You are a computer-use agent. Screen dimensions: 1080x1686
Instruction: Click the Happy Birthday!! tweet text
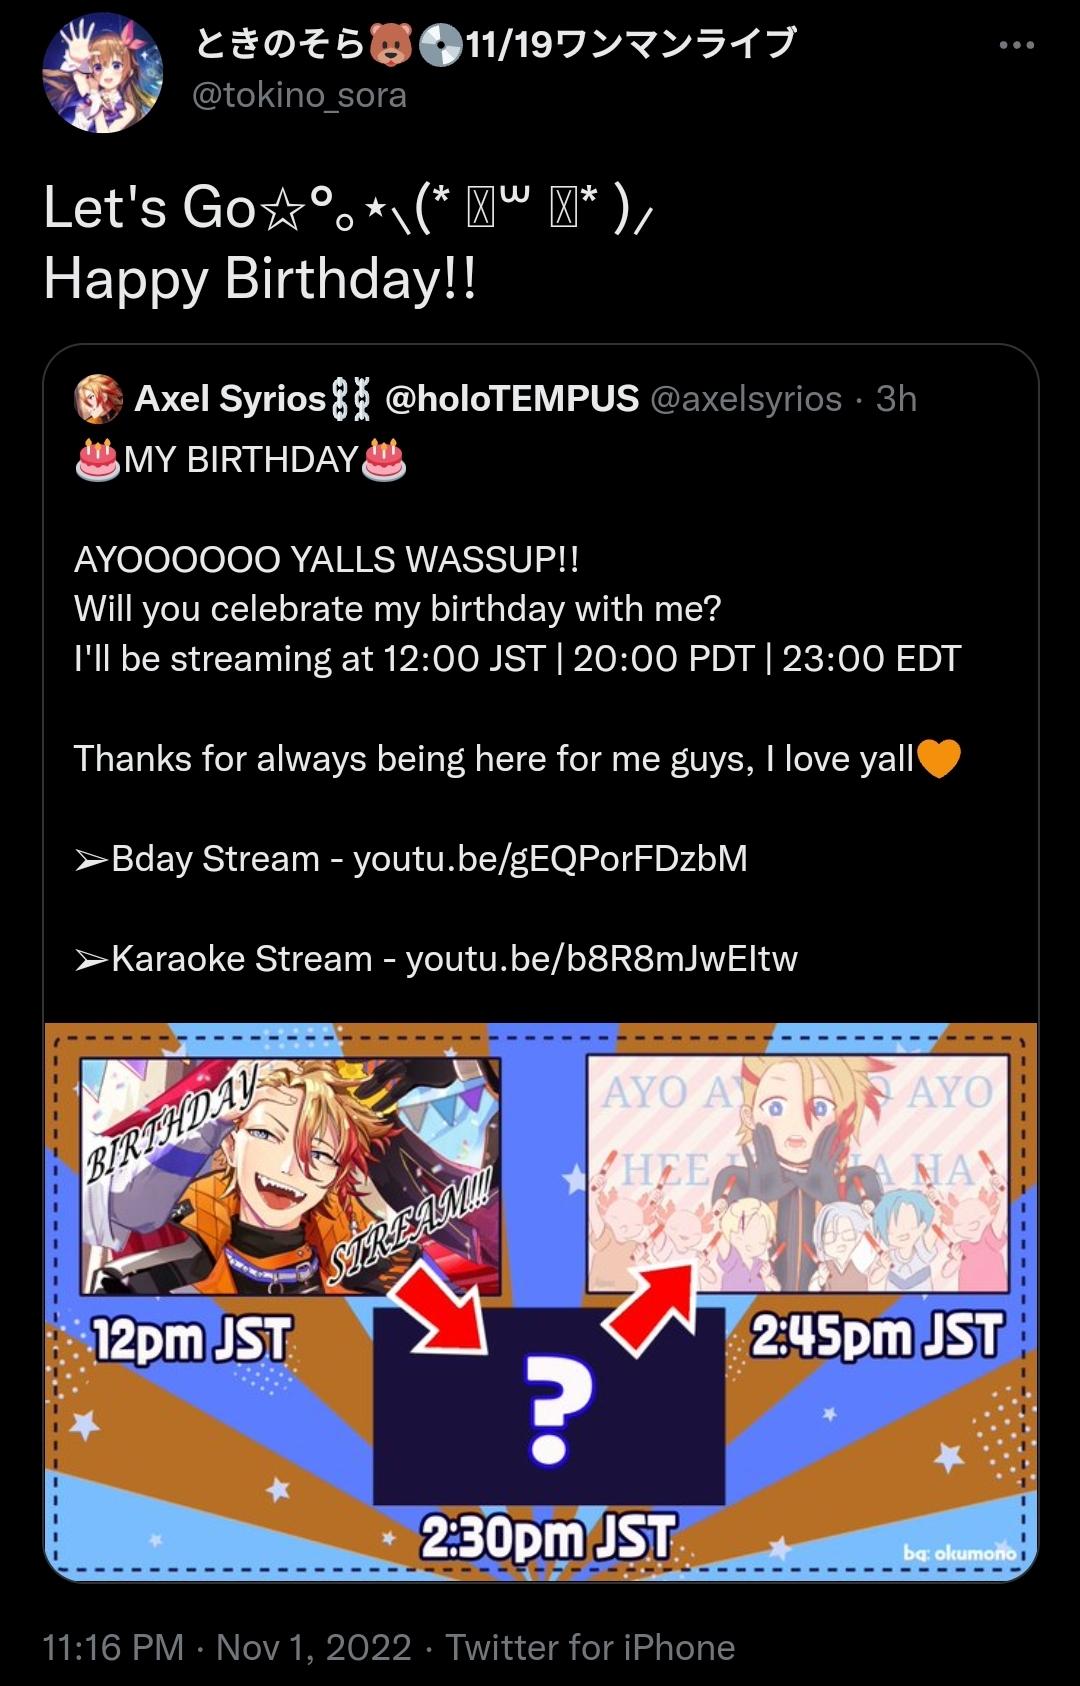point(260,278)
